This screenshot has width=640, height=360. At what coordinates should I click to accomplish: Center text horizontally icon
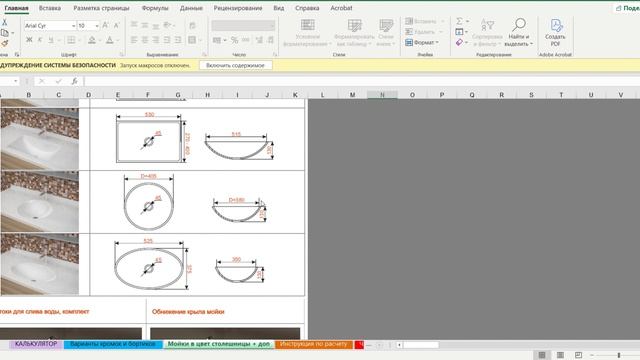pyautogui.click(x=145, y=40)
